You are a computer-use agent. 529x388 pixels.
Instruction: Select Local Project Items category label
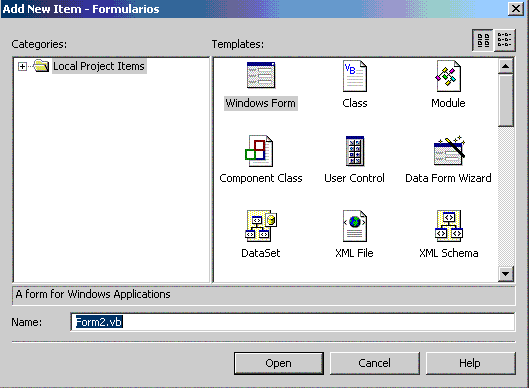[x=99, y=66]
